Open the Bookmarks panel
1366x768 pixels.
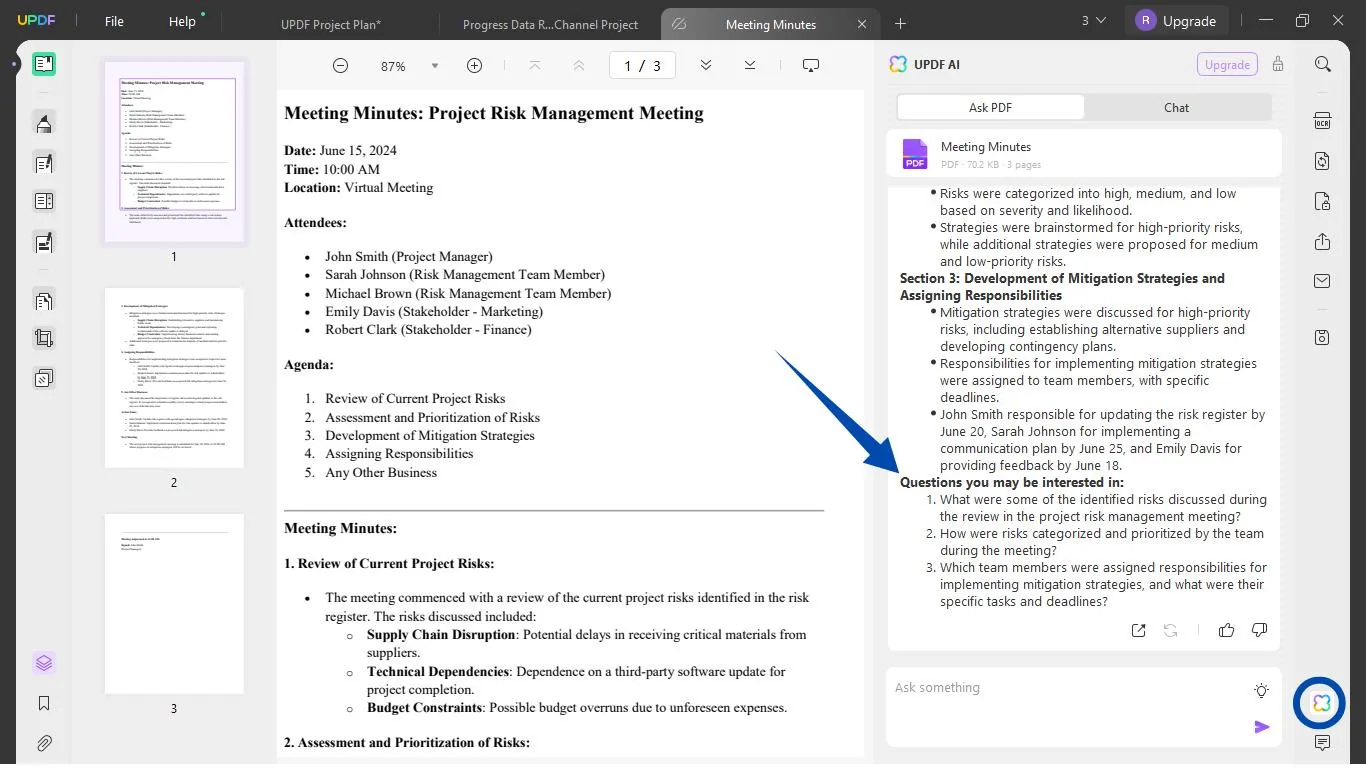tap(44, 703)
